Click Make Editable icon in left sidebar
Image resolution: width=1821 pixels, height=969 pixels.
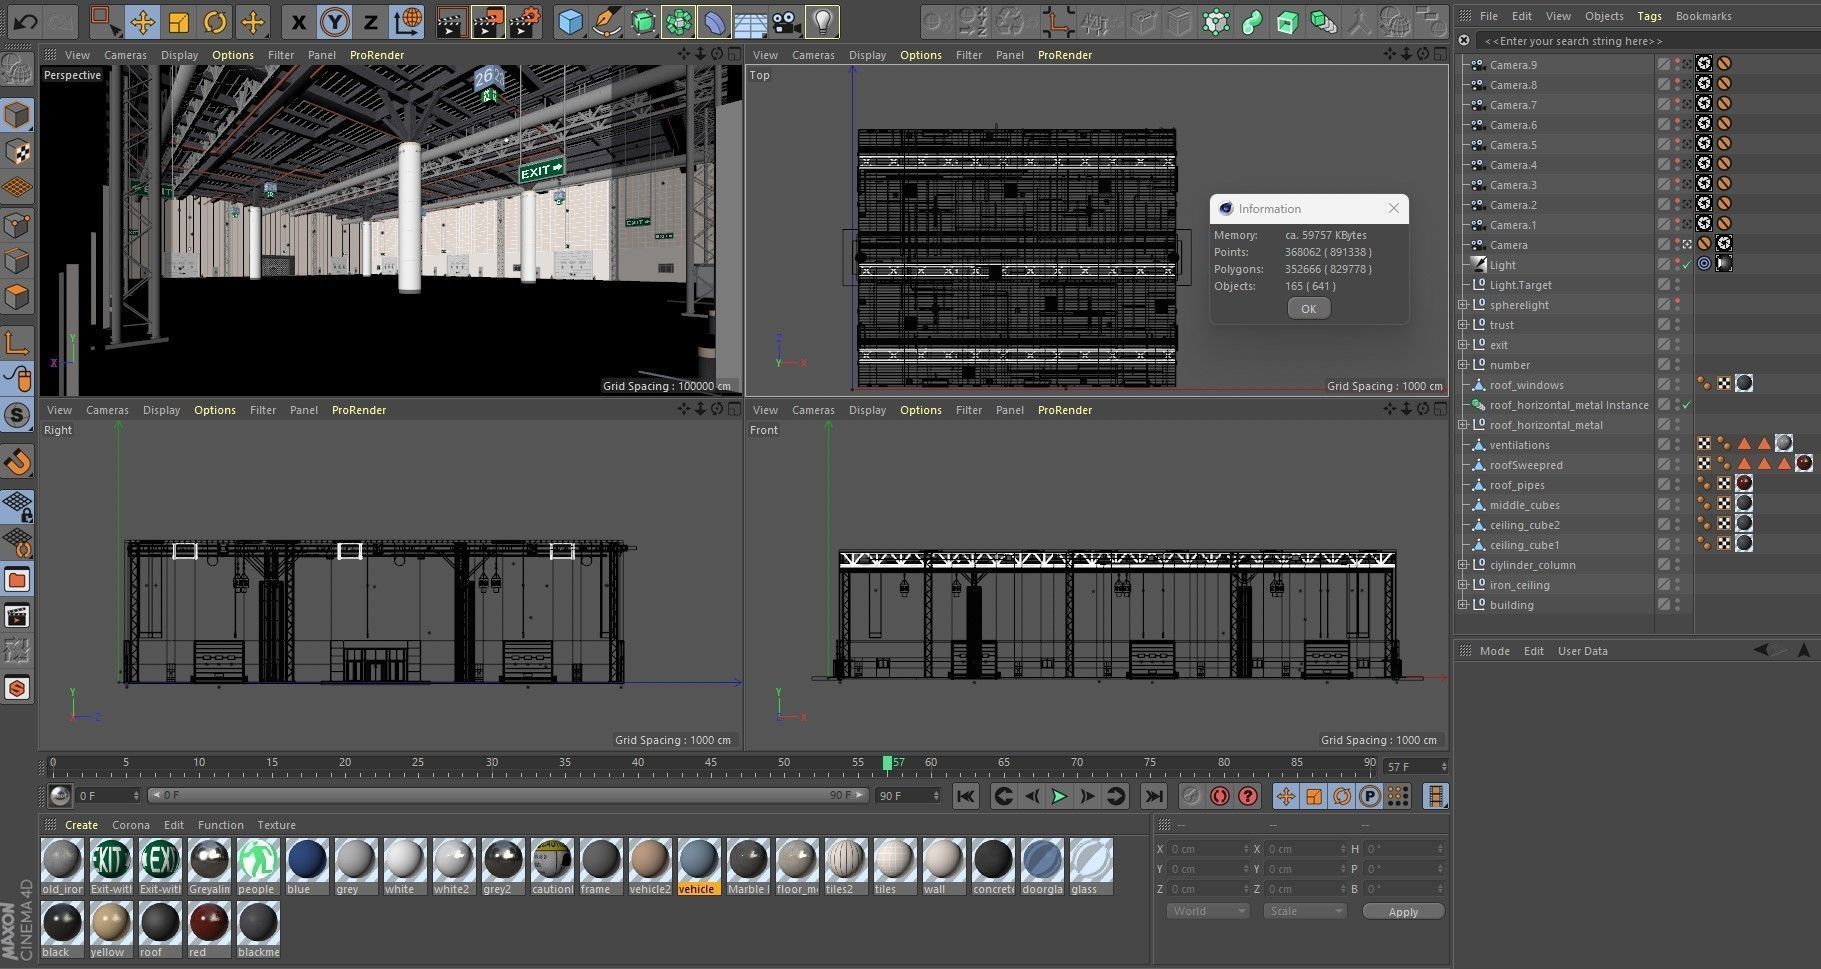[17, 70]
